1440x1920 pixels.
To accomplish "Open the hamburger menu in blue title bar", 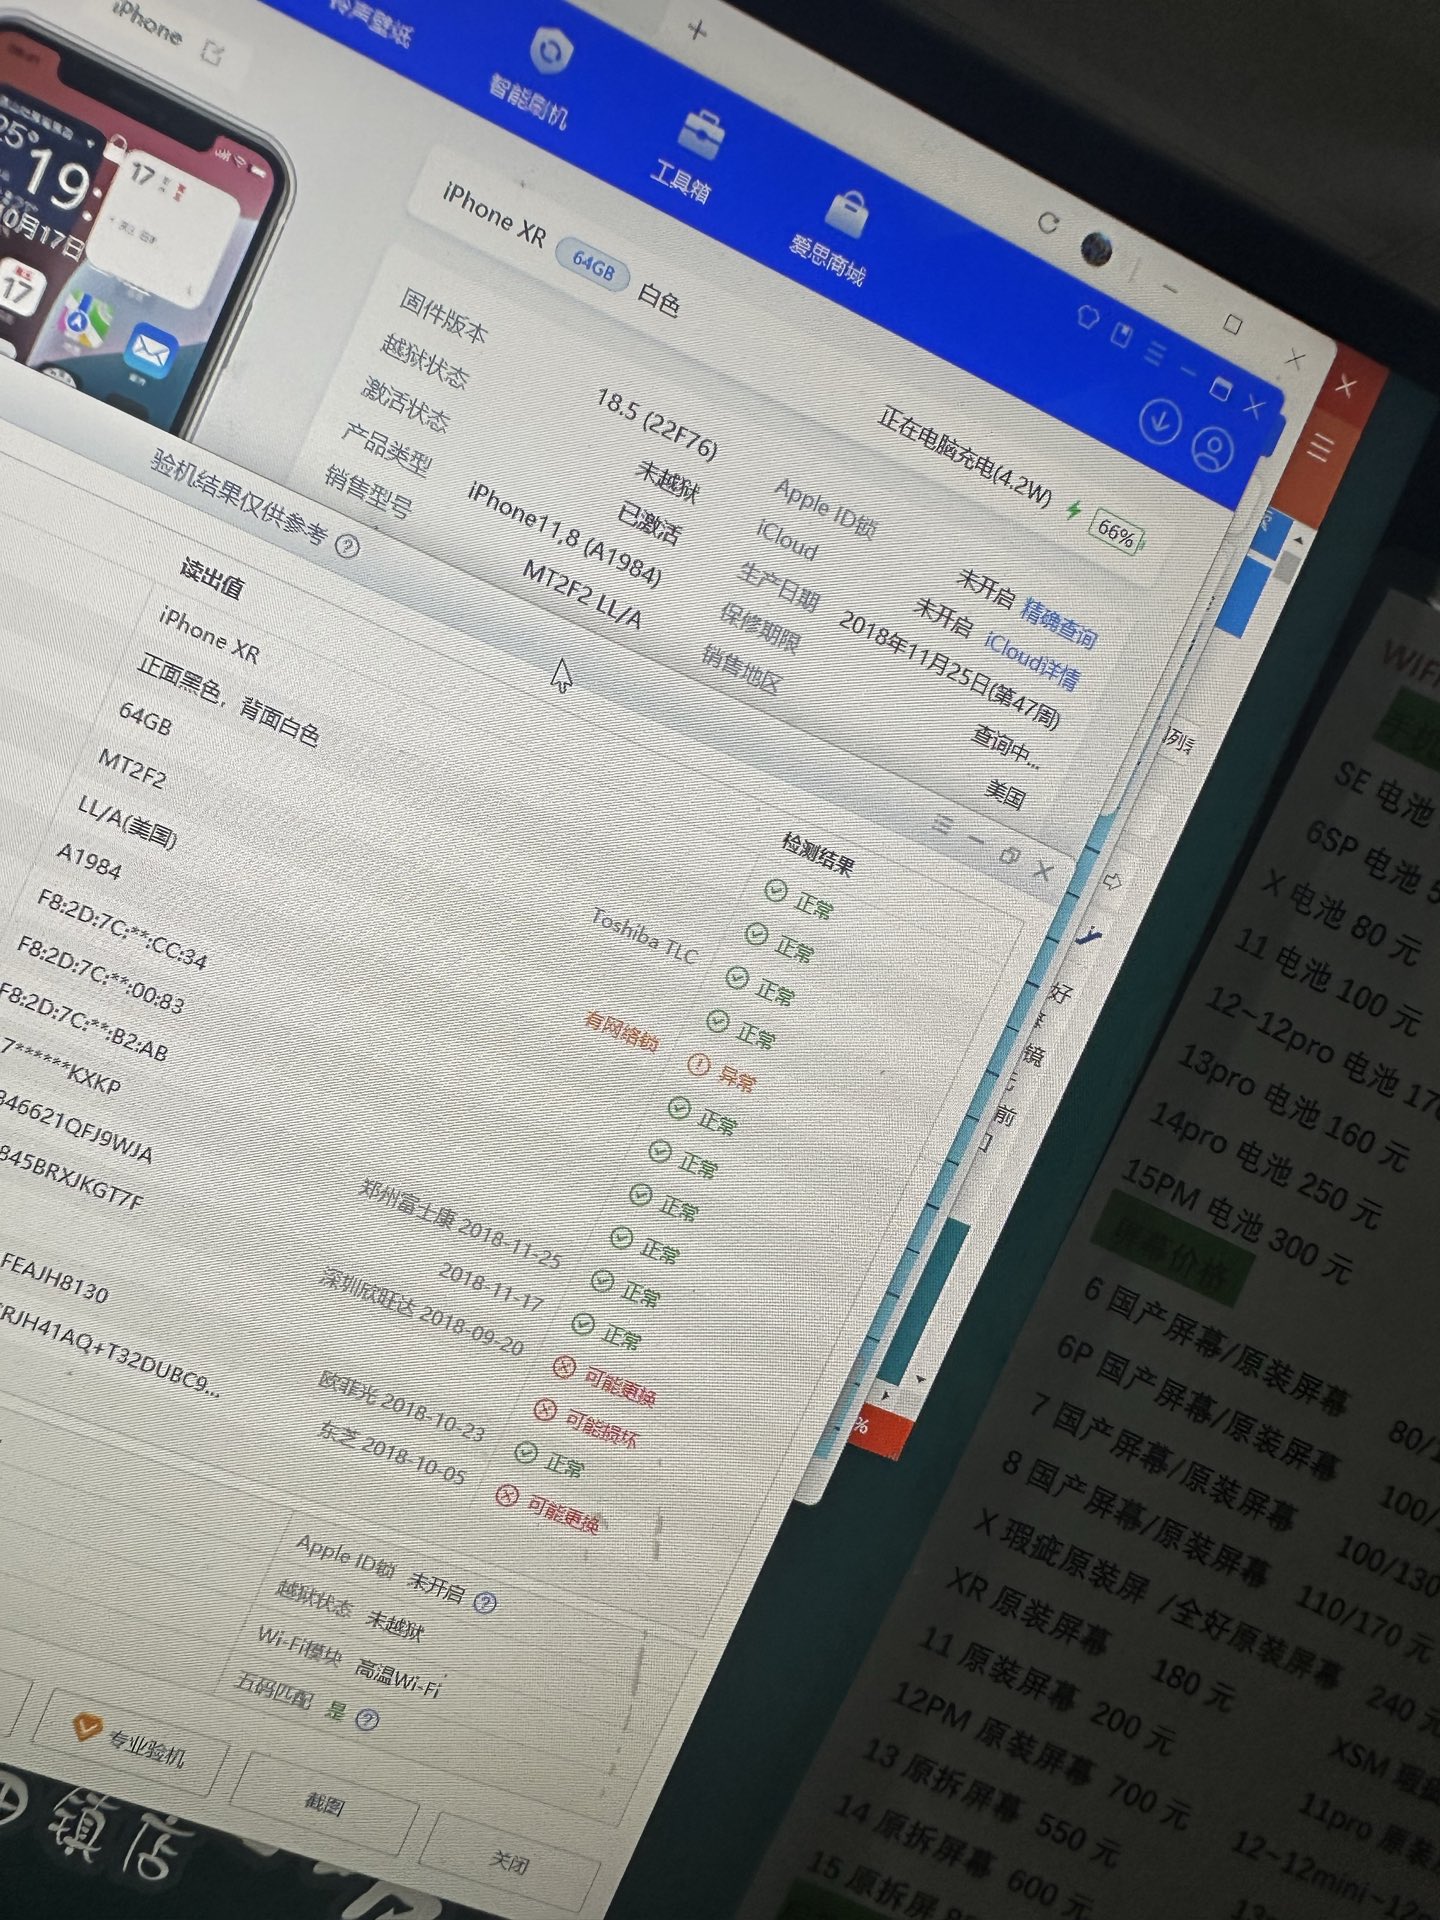I will 1154,352.
